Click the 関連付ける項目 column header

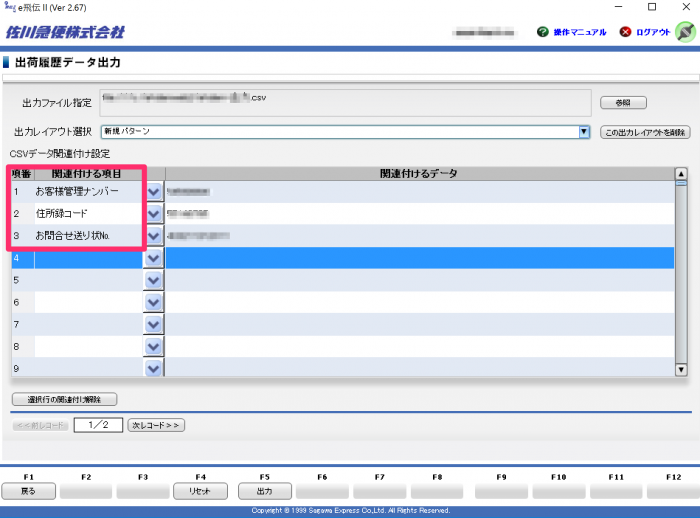tap(87, 174)
